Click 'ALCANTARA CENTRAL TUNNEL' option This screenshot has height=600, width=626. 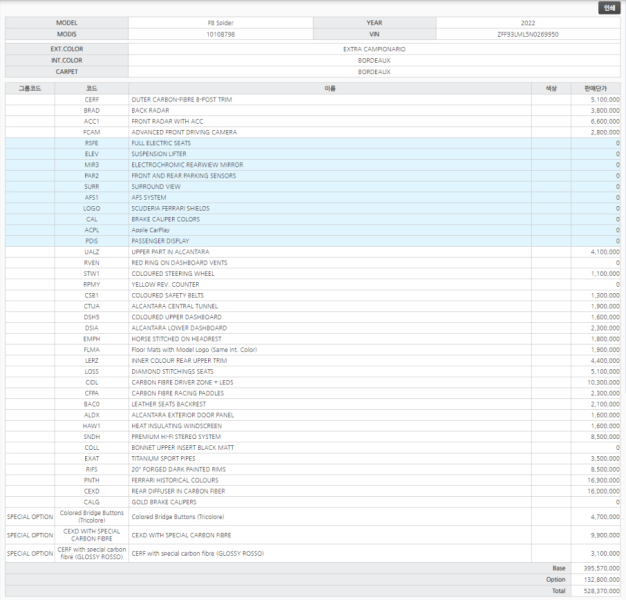point(174,306)
